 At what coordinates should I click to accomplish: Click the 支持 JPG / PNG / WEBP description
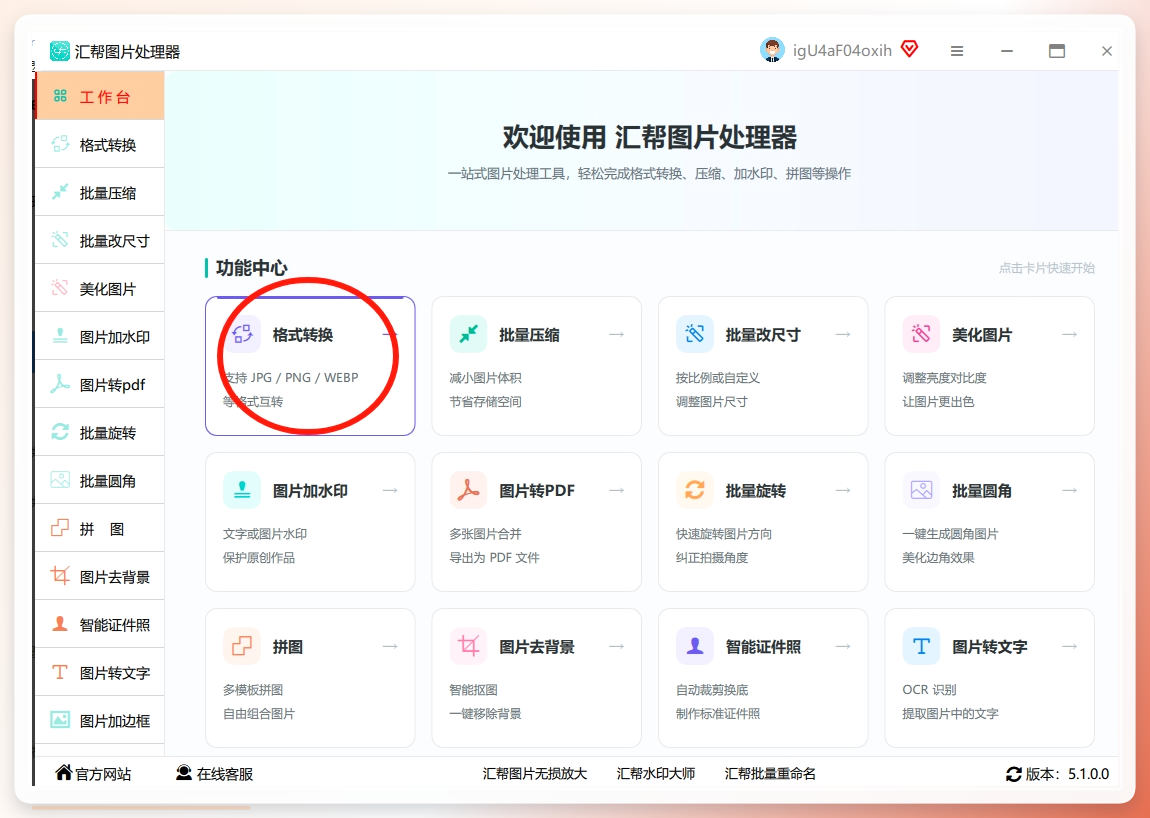point(291,378)
